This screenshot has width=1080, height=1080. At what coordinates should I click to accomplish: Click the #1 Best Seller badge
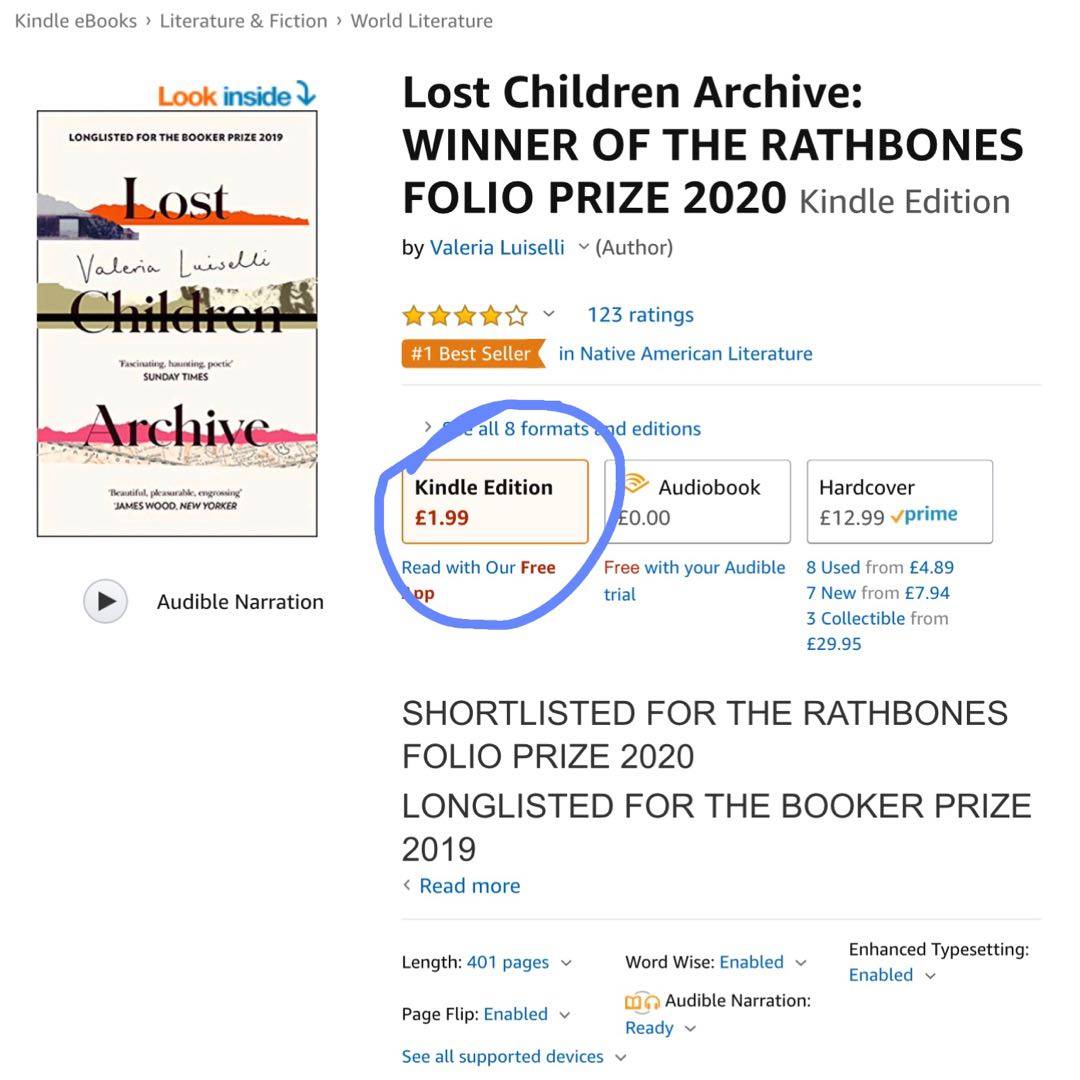pyautogui.click(x=472, y=354)
